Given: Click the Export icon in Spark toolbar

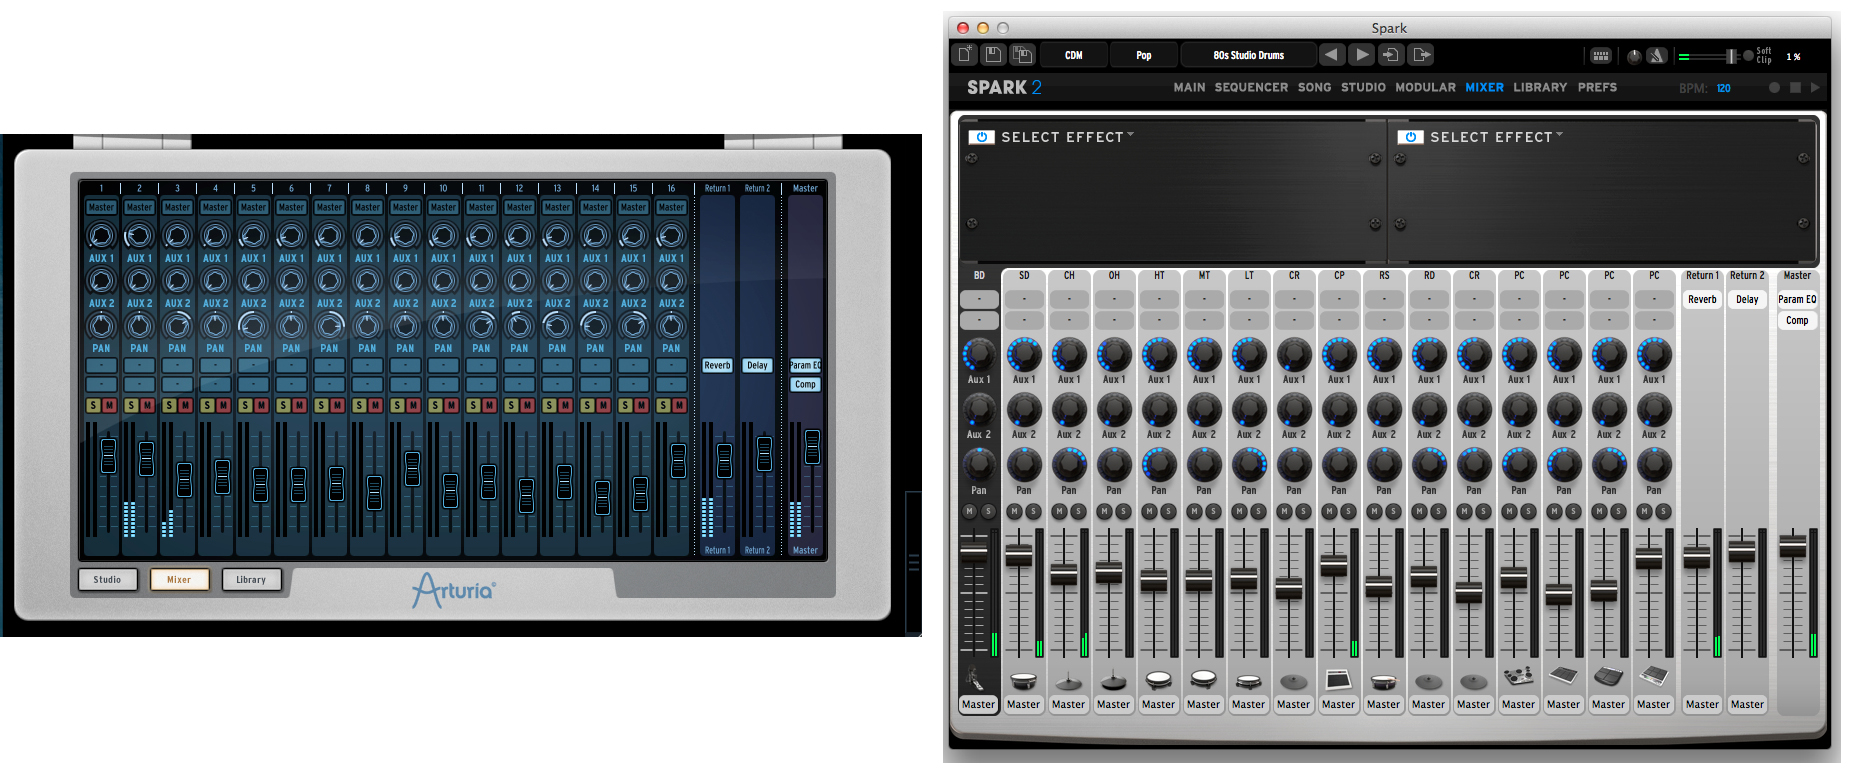Looking at the screenshot, I should pos(1421,55).
